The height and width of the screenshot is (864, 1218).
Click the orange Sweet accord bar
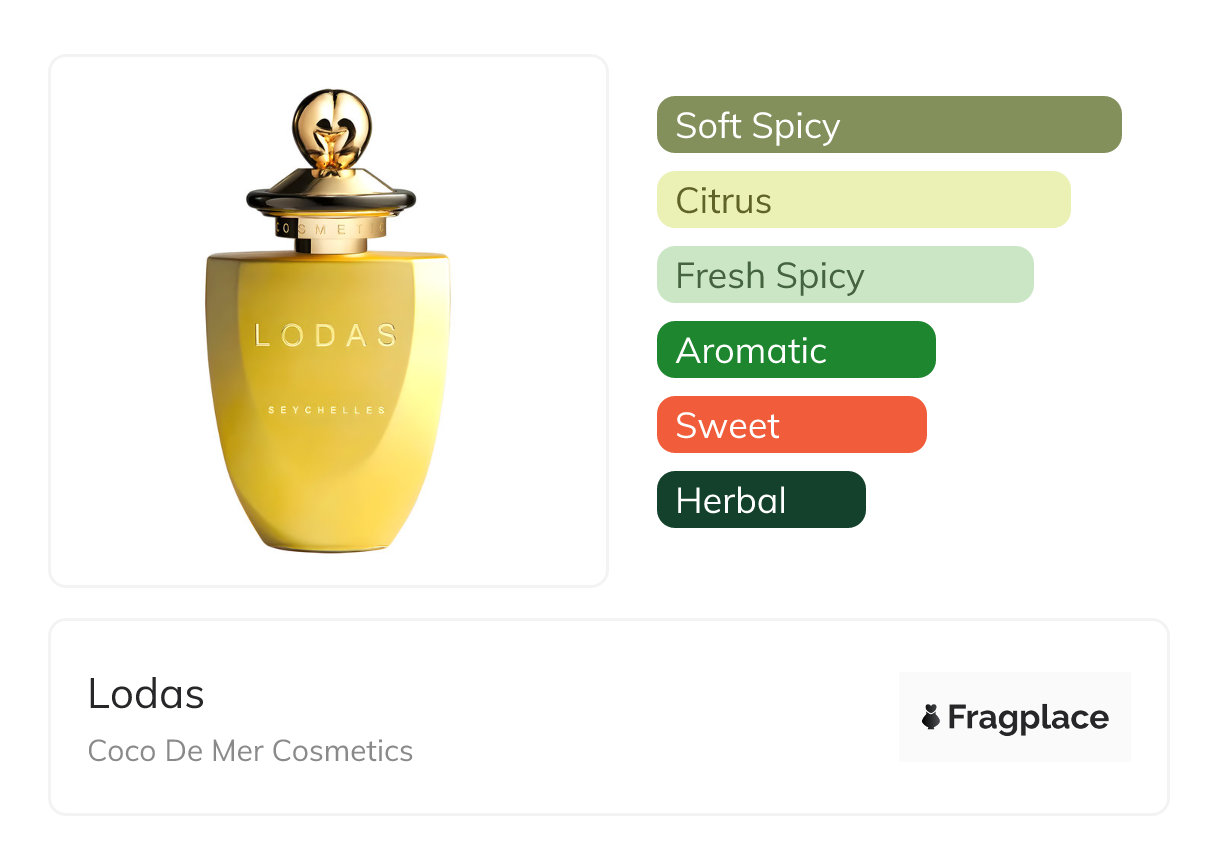[791, 425]
